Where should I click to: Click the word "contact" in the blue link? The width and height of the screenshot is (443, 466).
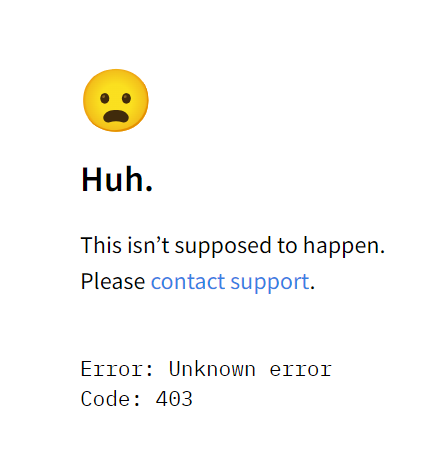click(188, 282)
